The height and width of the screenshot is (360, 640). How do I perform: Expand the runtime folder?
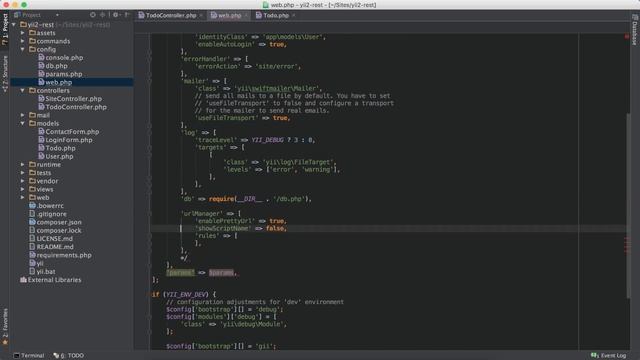[x=23, y=164]
